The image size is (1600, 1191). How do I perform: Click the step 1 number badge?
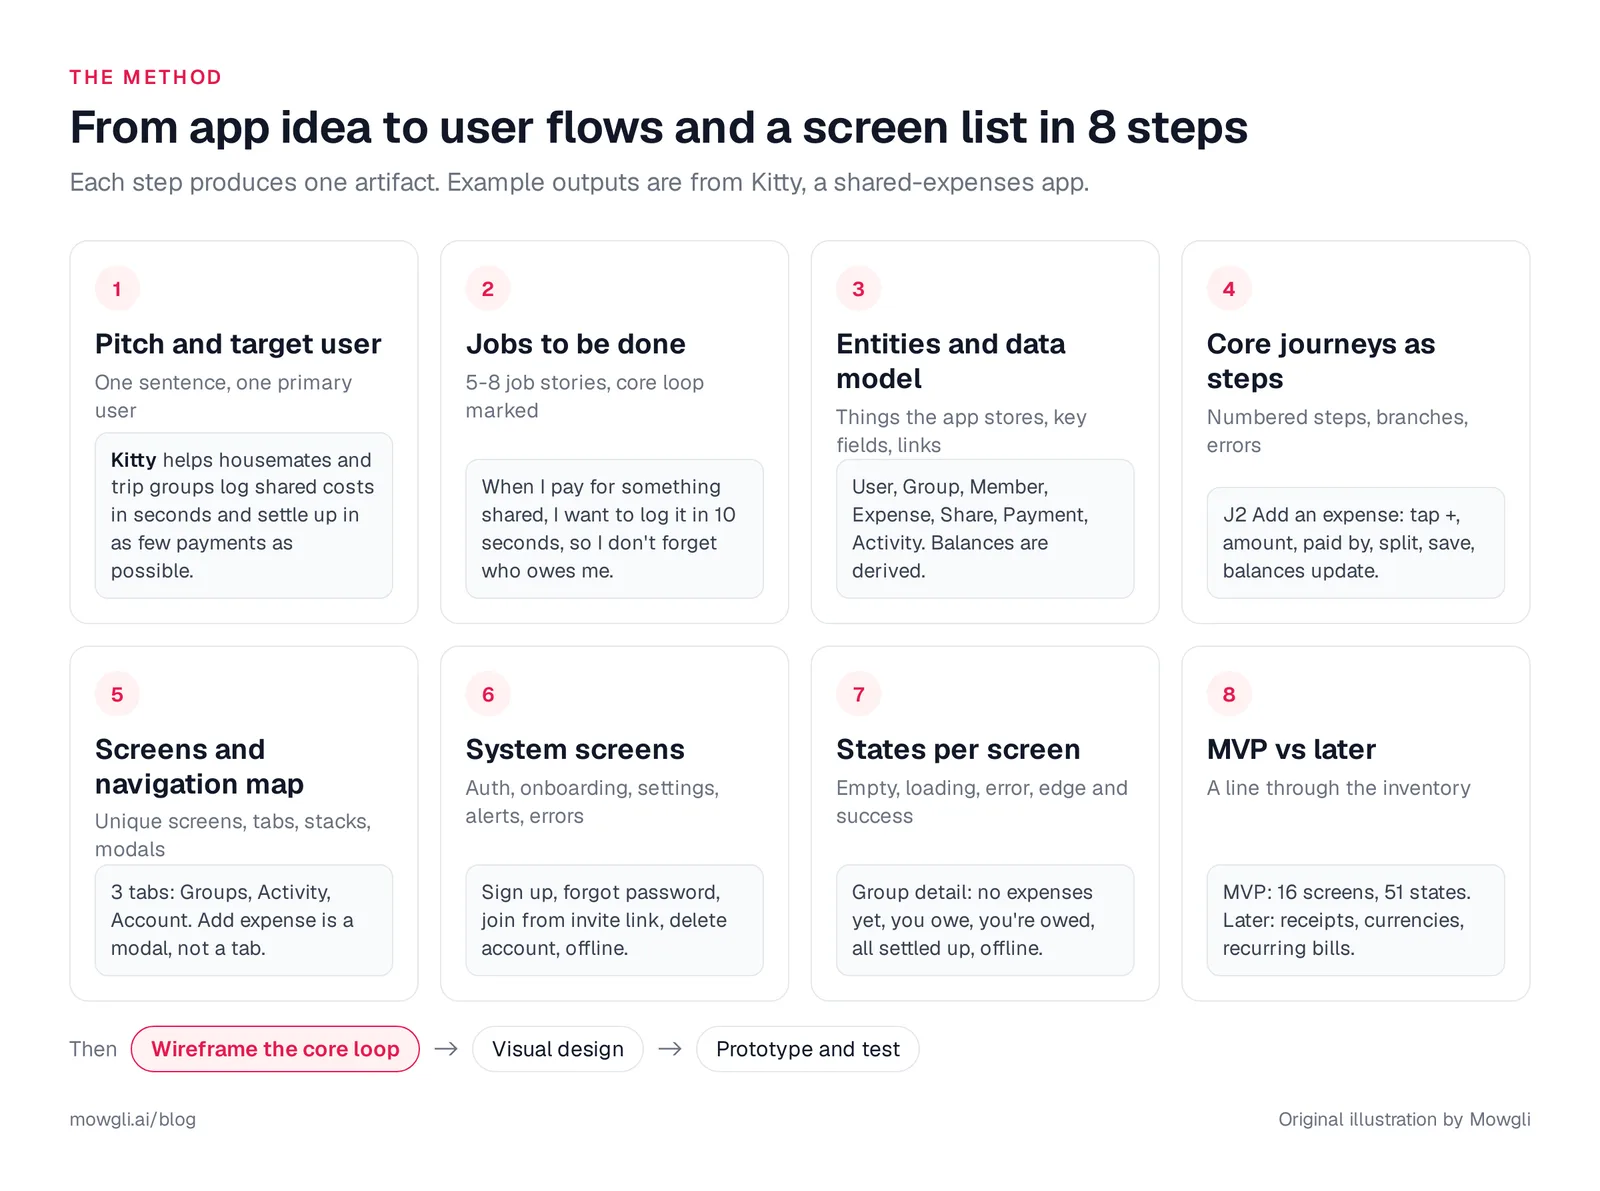[117, 289]
